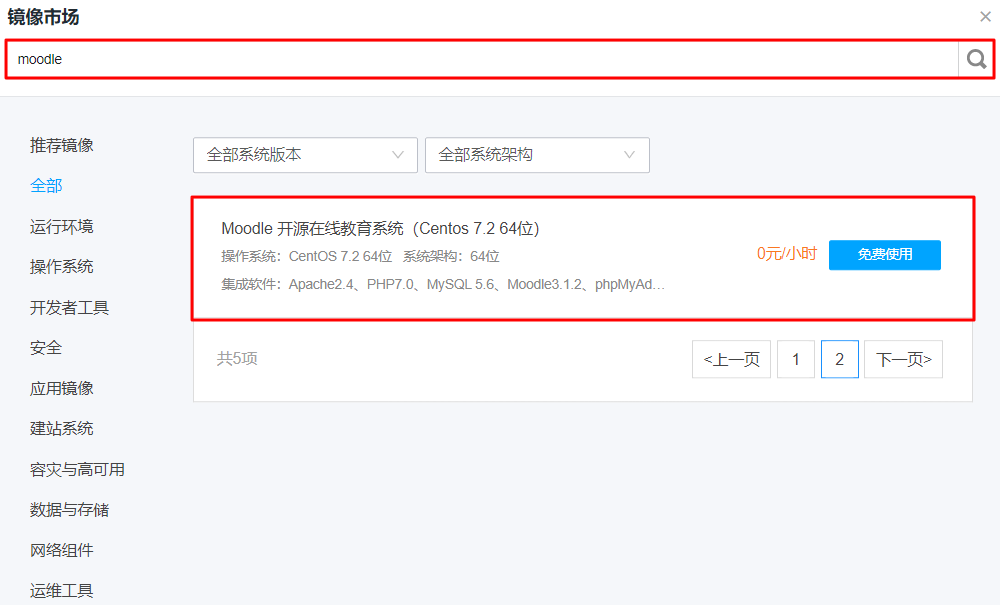Click the 集成软件 Apache2.4 PHP7.0 line
The height and width of the screenshot is (605, 1000).
click(443, 284)
